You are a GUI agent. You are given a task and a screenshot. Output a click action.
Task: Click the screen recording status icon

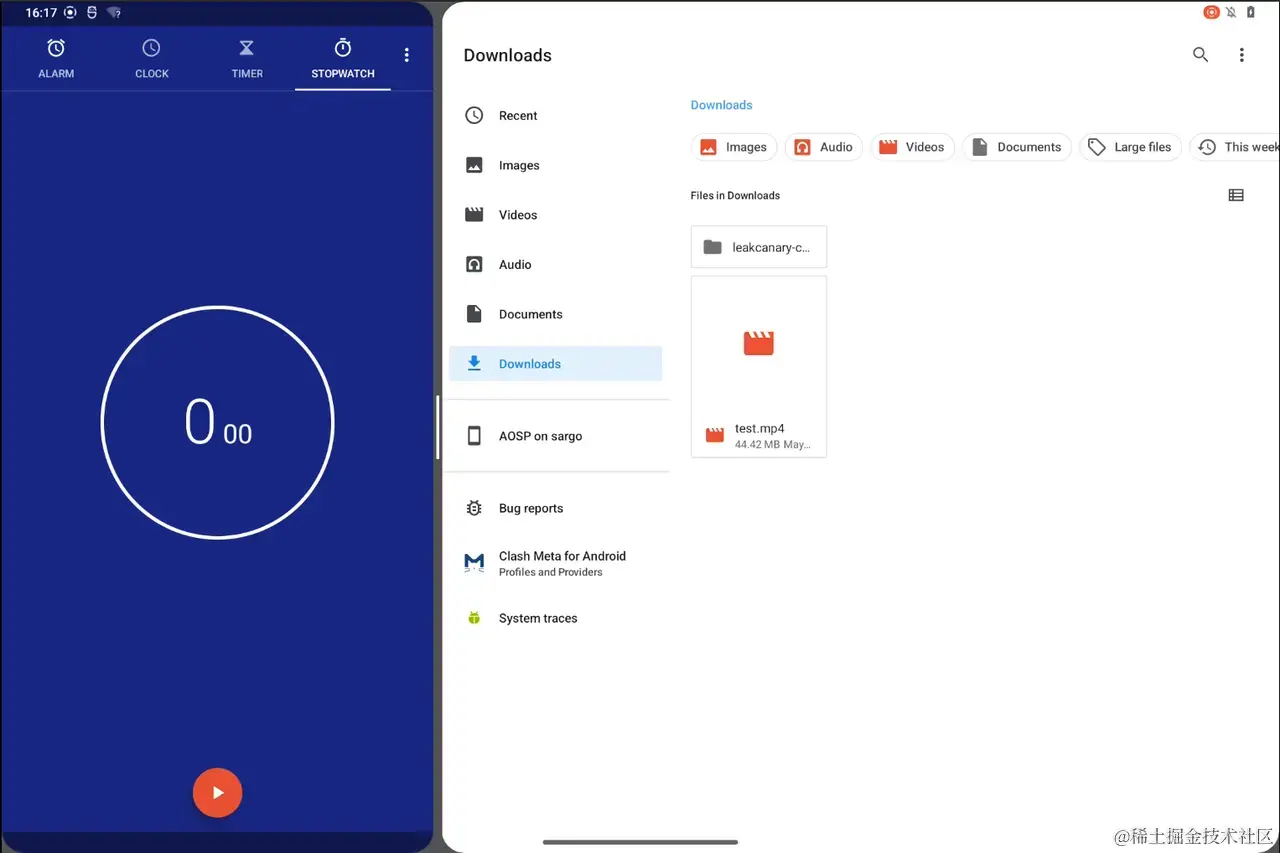click(1211, 12)
